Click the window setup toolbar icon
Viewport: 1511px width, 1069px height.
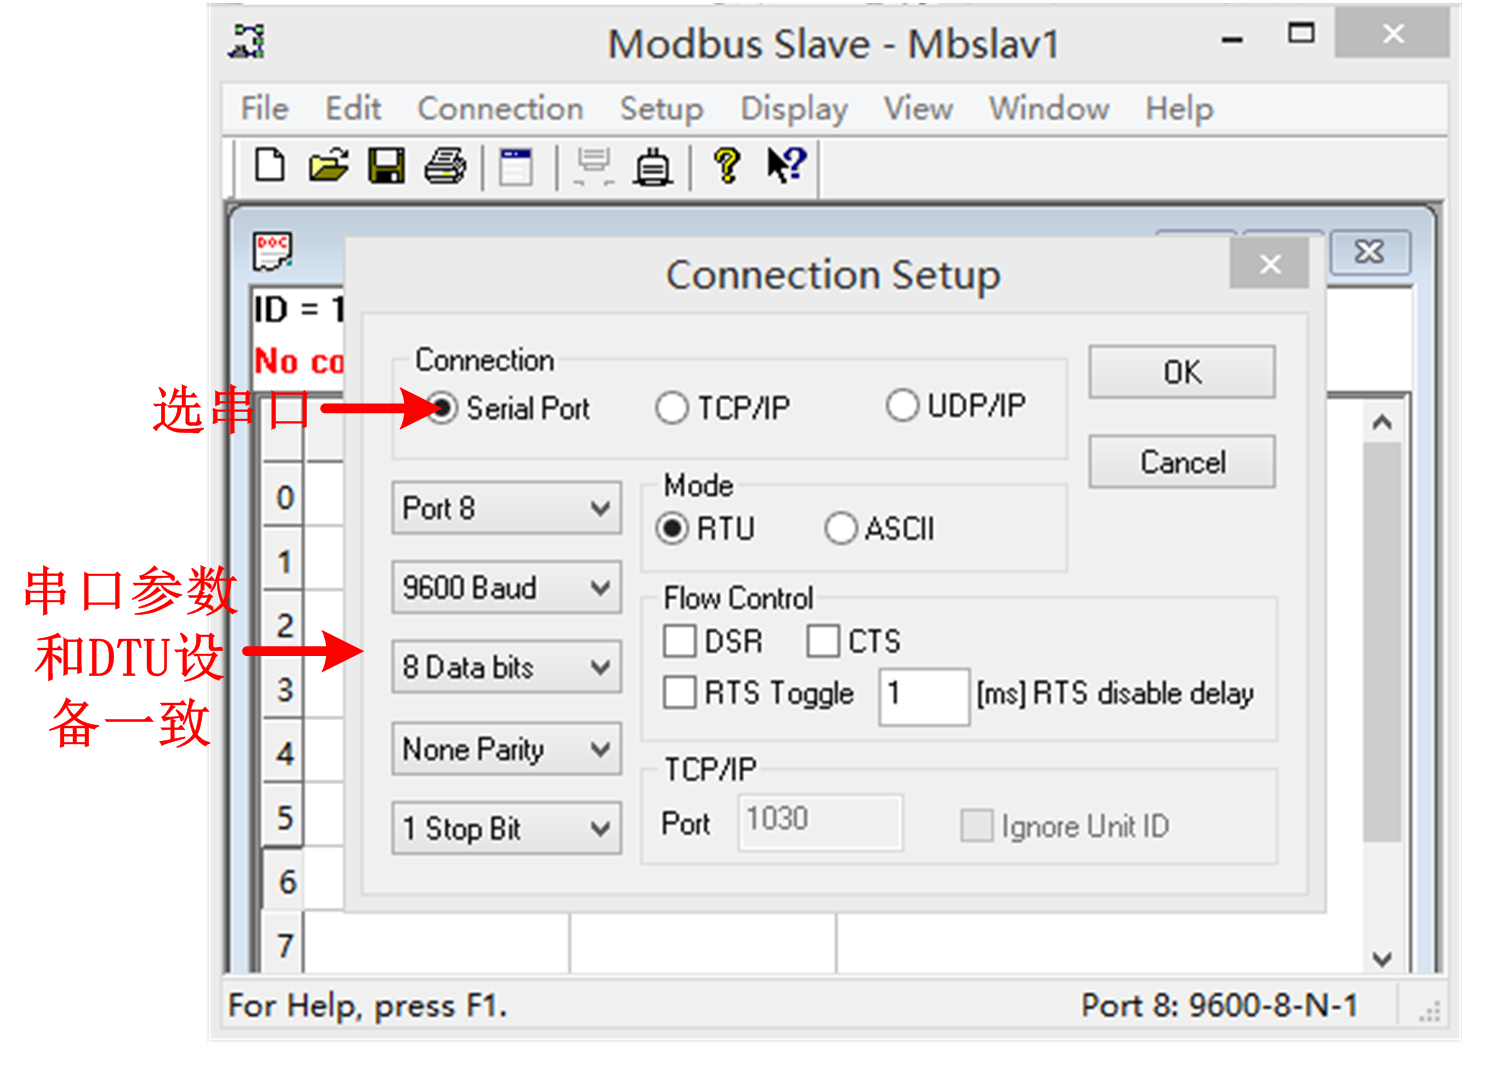[x=516, y=166]
